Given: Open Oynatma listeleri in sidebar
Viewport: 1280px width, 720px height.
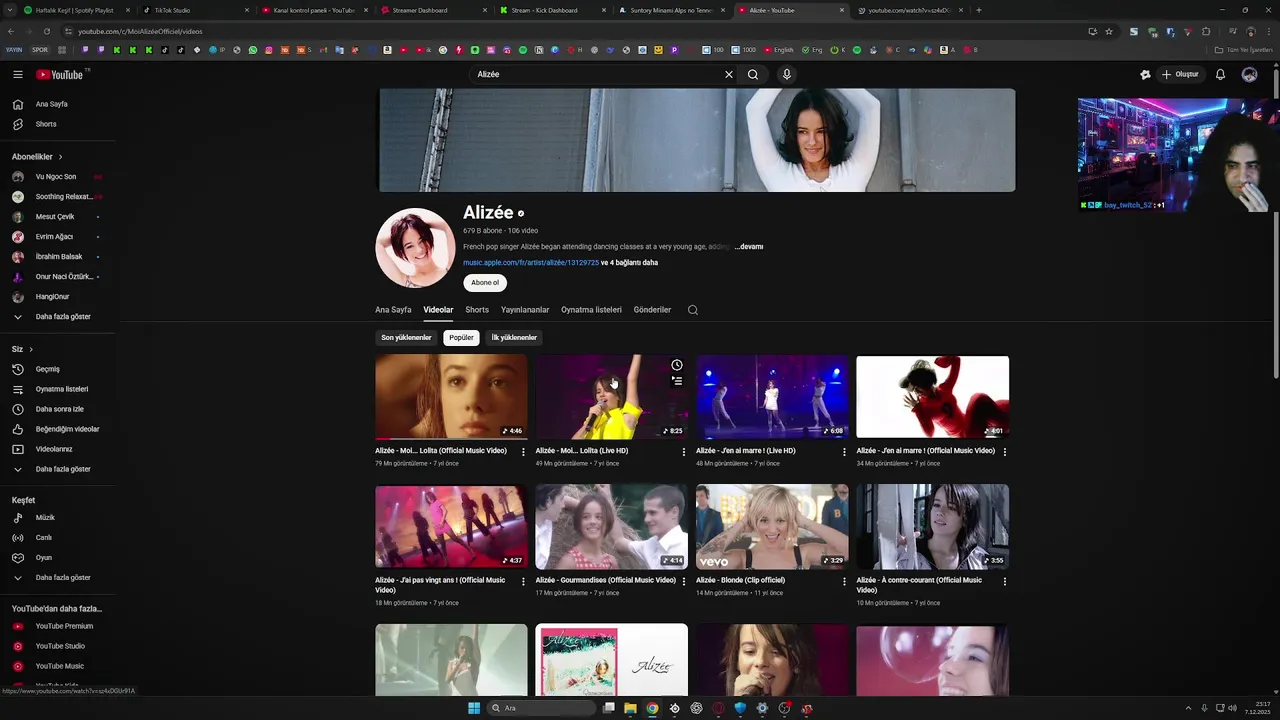Looking at the screenshot, I should [62, 389].
